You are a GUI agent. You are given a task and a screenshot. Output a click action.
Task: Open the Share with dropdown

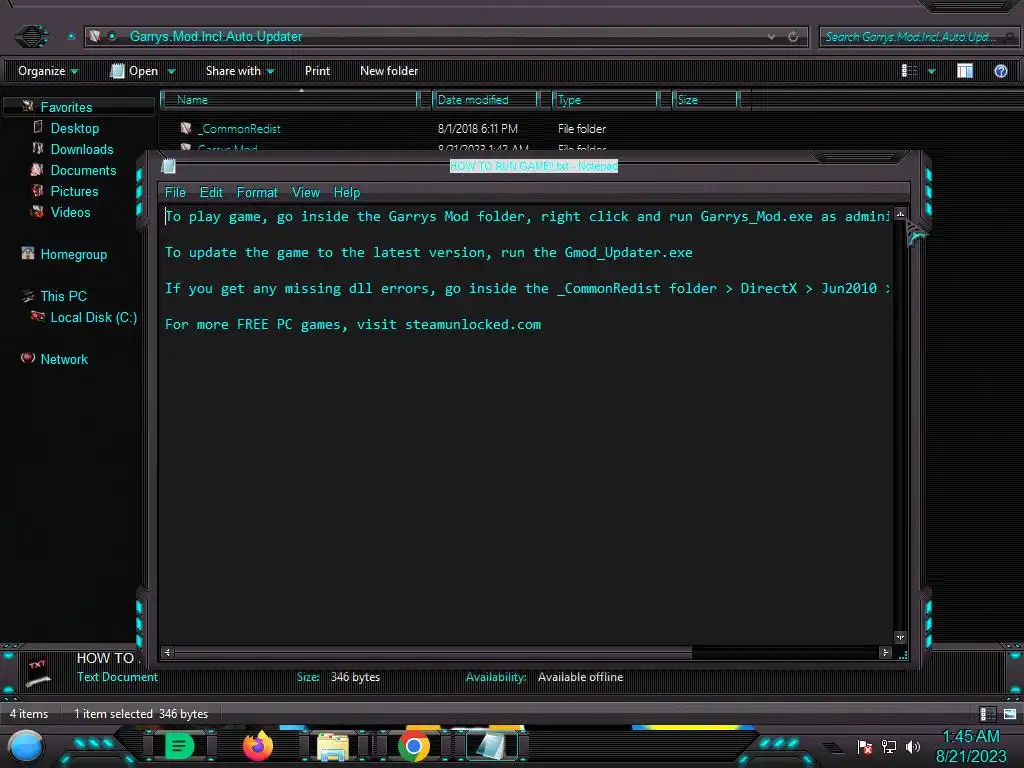240,71
